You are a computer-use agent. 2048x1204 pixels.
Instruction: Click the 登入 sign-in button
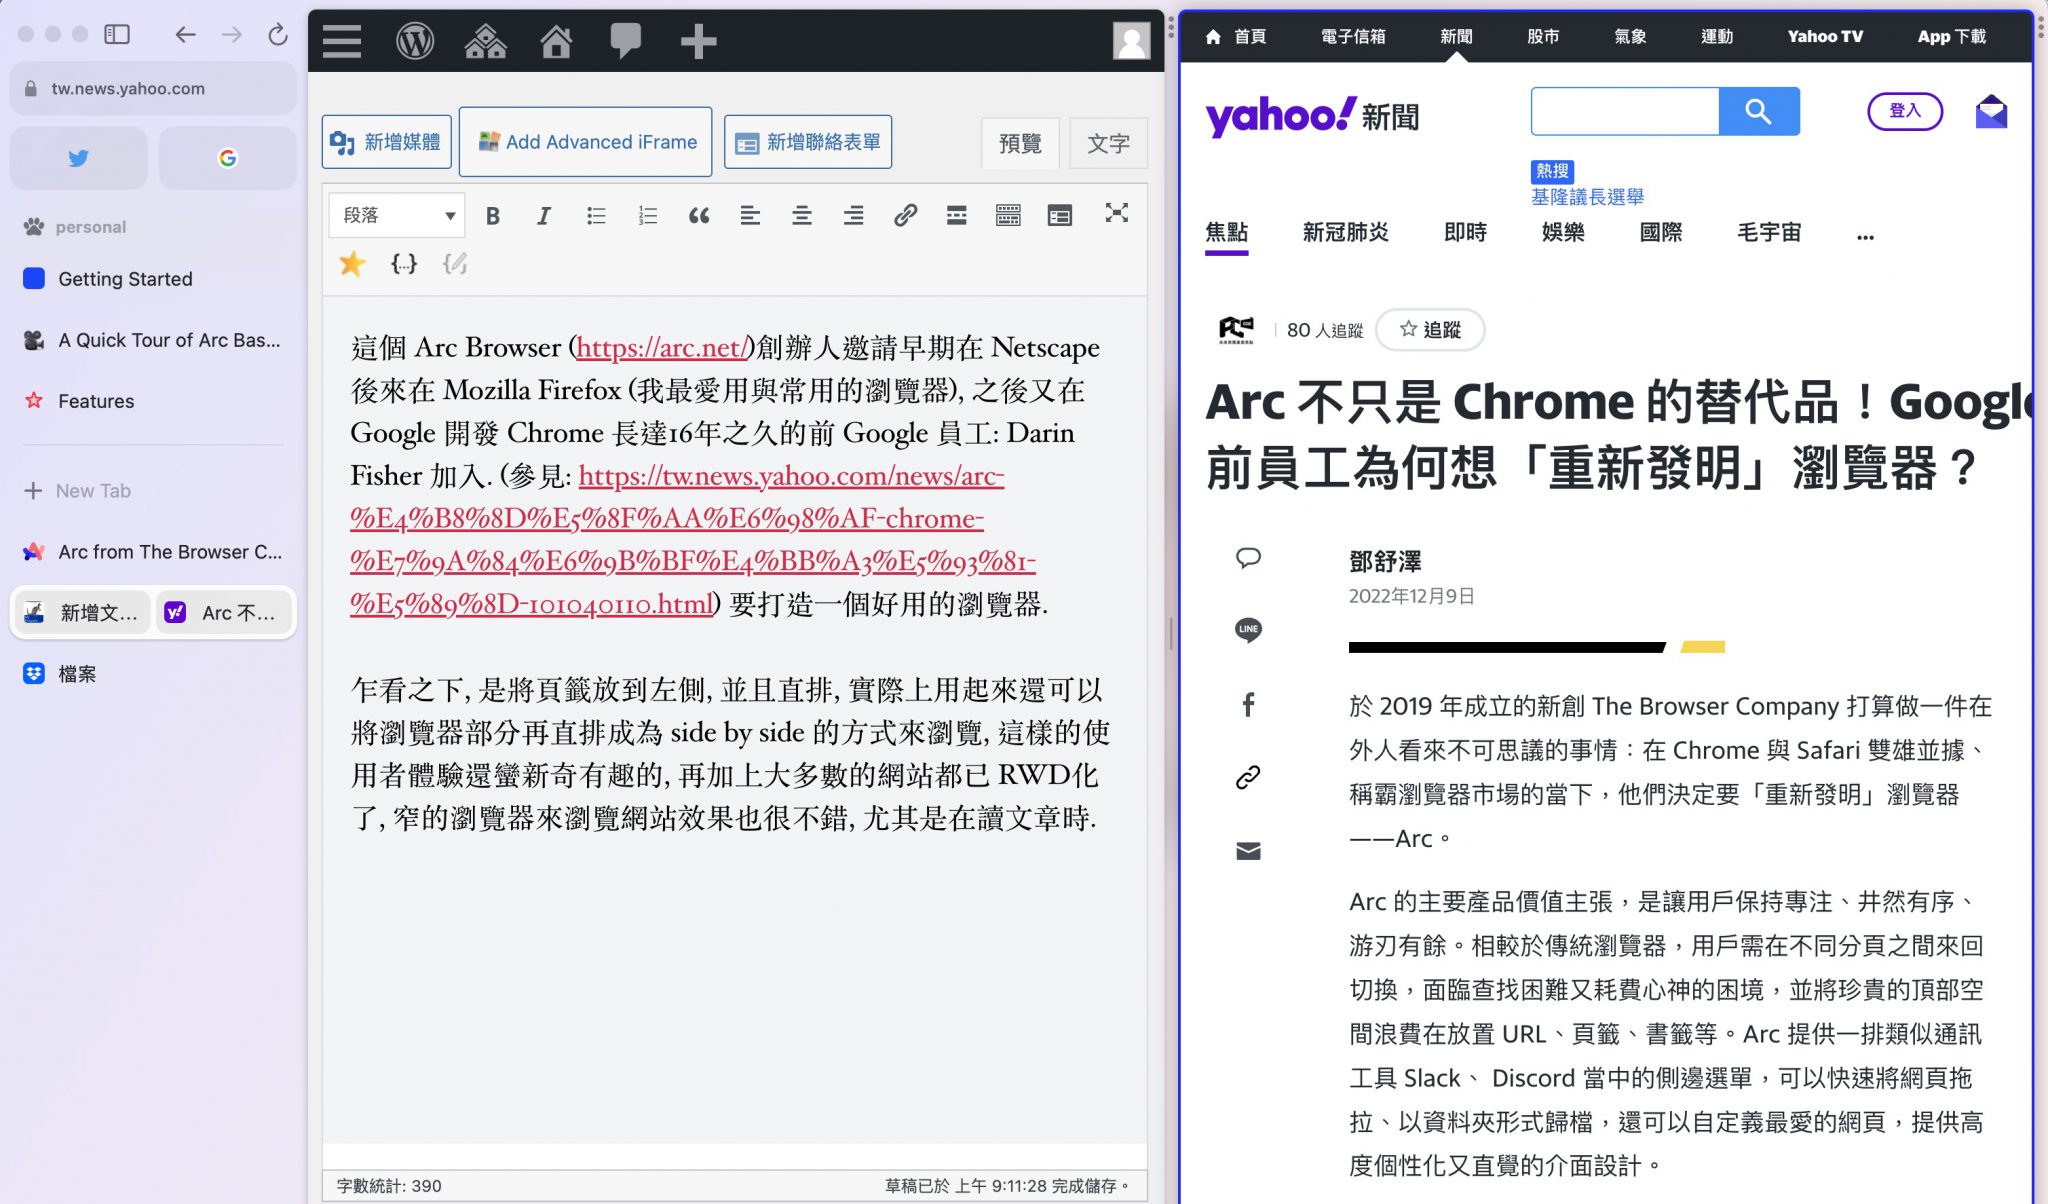(x=1905, y=111)
